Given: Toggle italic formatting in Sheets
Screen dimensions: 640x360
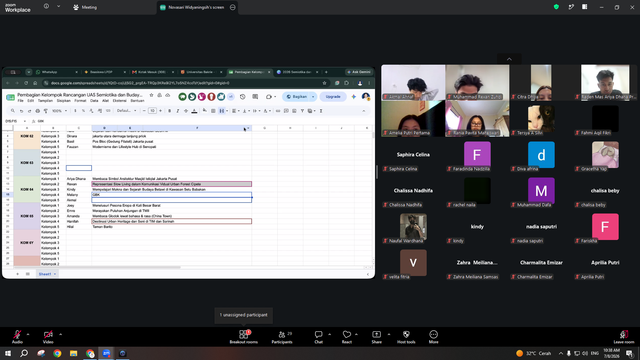Looking at the screenshot, I should tap(178, 111).
